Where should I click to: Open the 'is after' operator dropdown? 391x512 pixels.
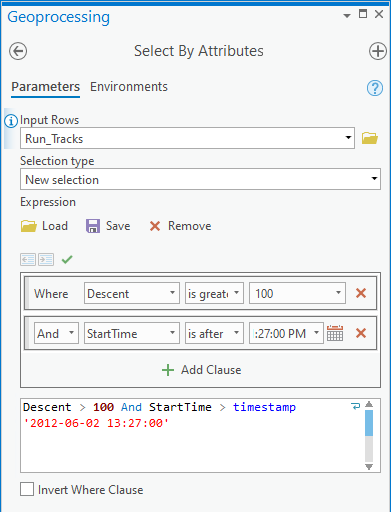pyautogui.click(x=236, y=333)
